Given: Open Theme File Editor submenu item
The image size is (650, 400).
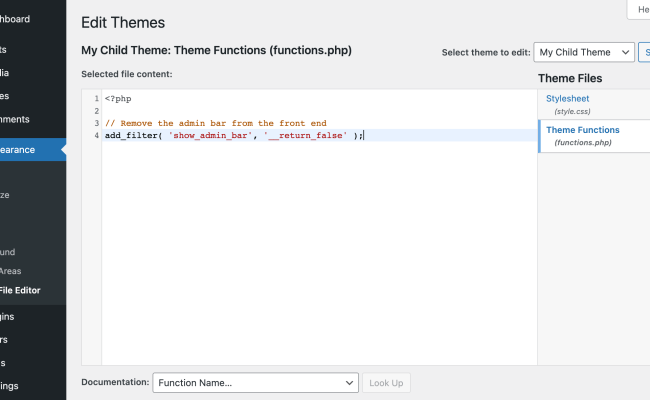Looking at the screenshot, I should pos(20,290).
